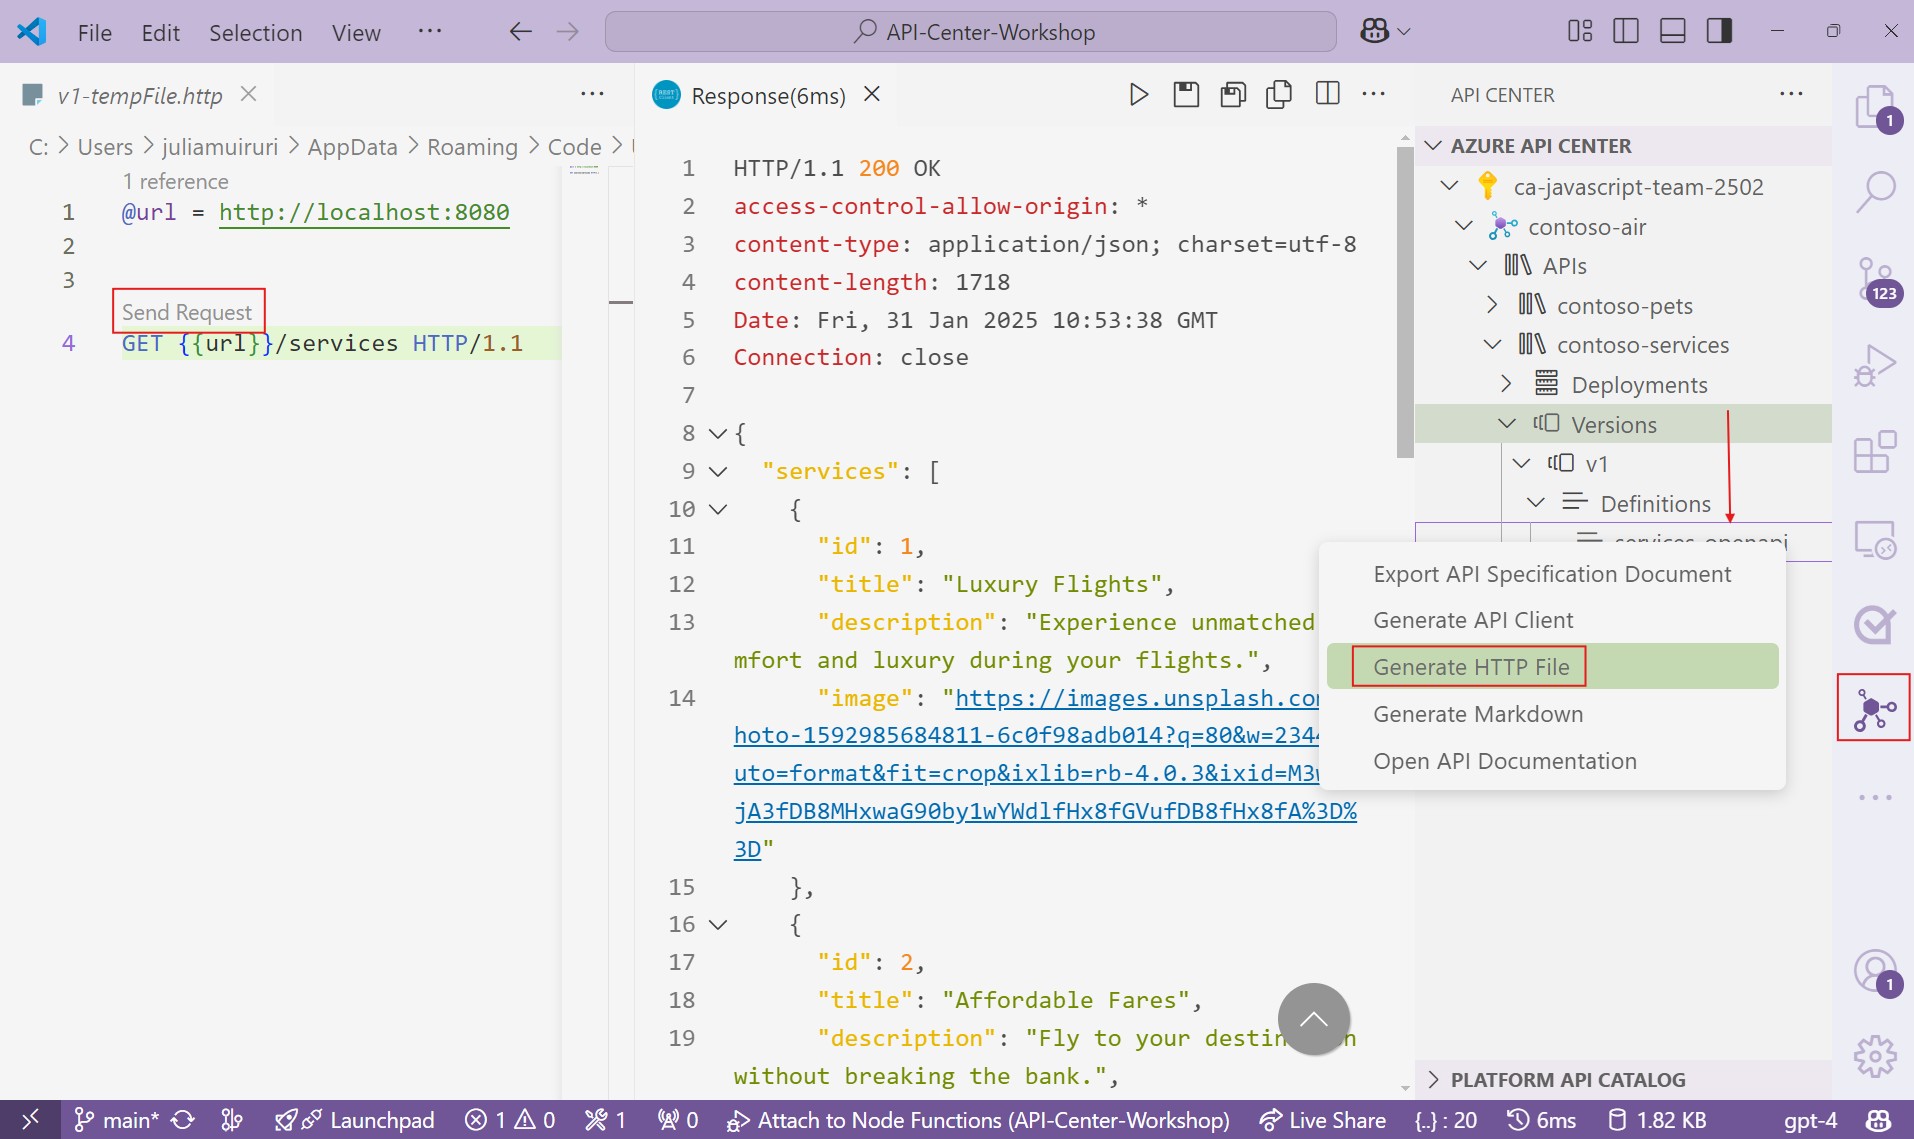
Task: Collapse the APIs tree node
Action: coord(1478,266)
